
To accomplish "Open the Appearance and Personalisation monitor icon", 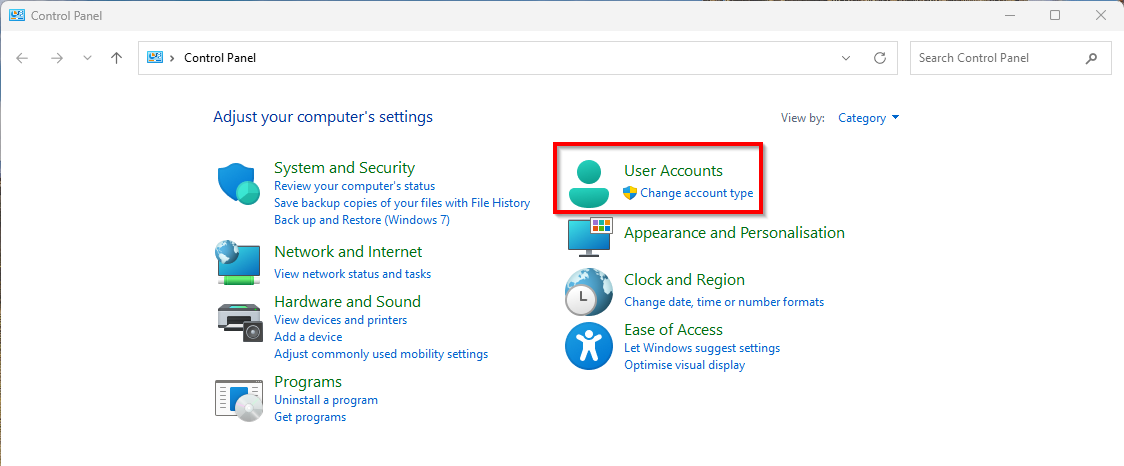I will point(589,237).
